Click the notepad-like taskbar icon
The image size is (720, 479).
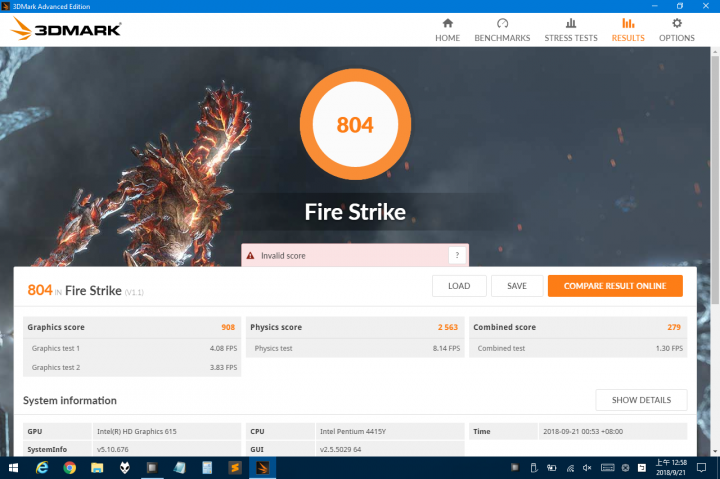180,468
